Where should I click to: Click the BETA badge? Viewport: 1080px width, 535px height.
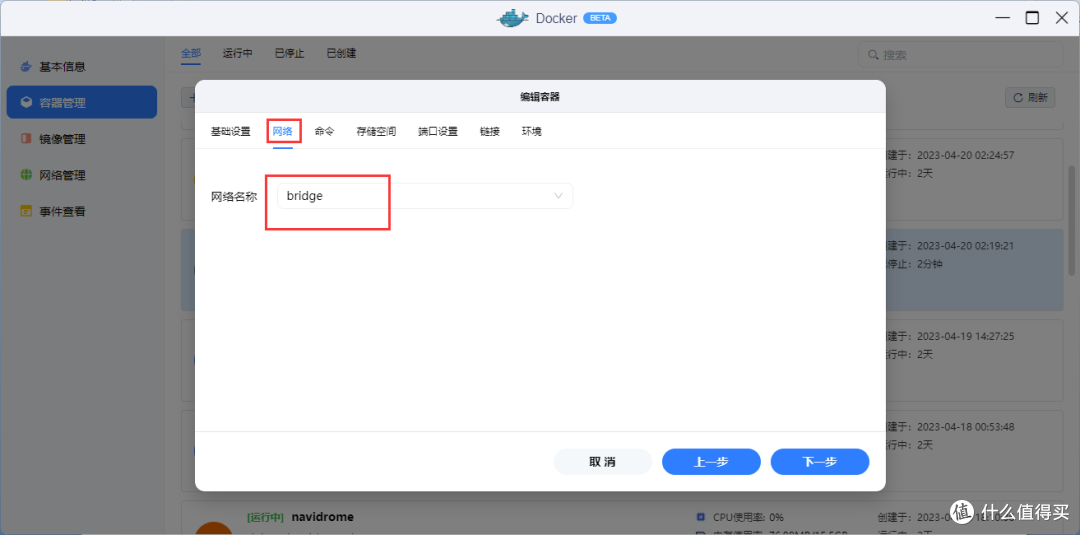coord(600,19)
